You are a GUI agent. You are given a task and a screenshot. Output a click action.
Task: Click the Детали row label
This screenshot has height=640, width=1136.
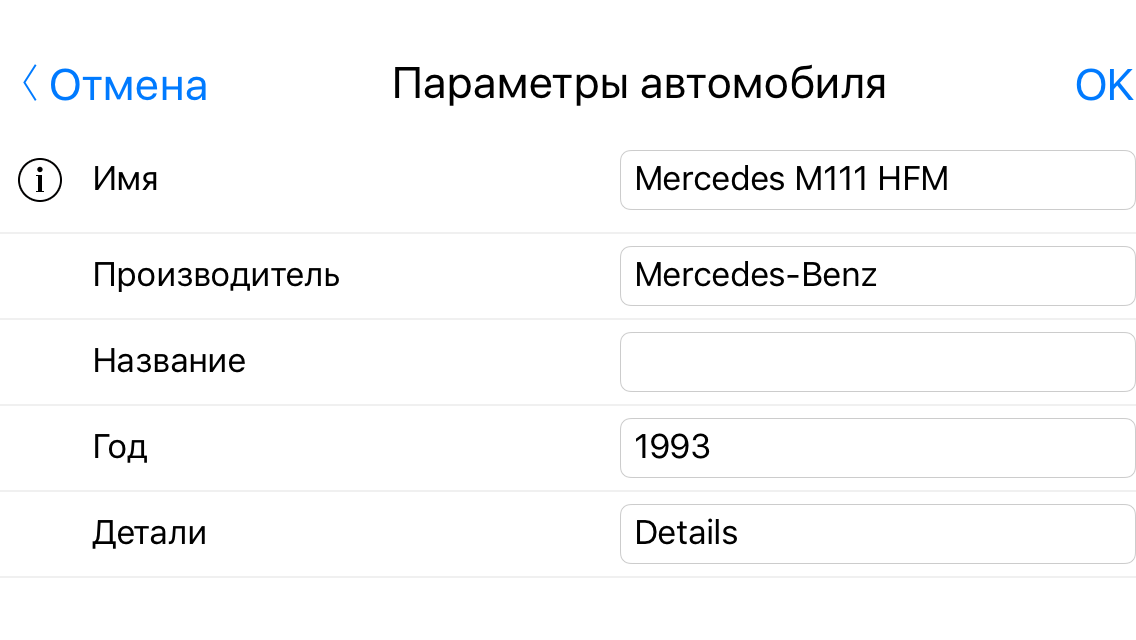[x=149, y=533]
